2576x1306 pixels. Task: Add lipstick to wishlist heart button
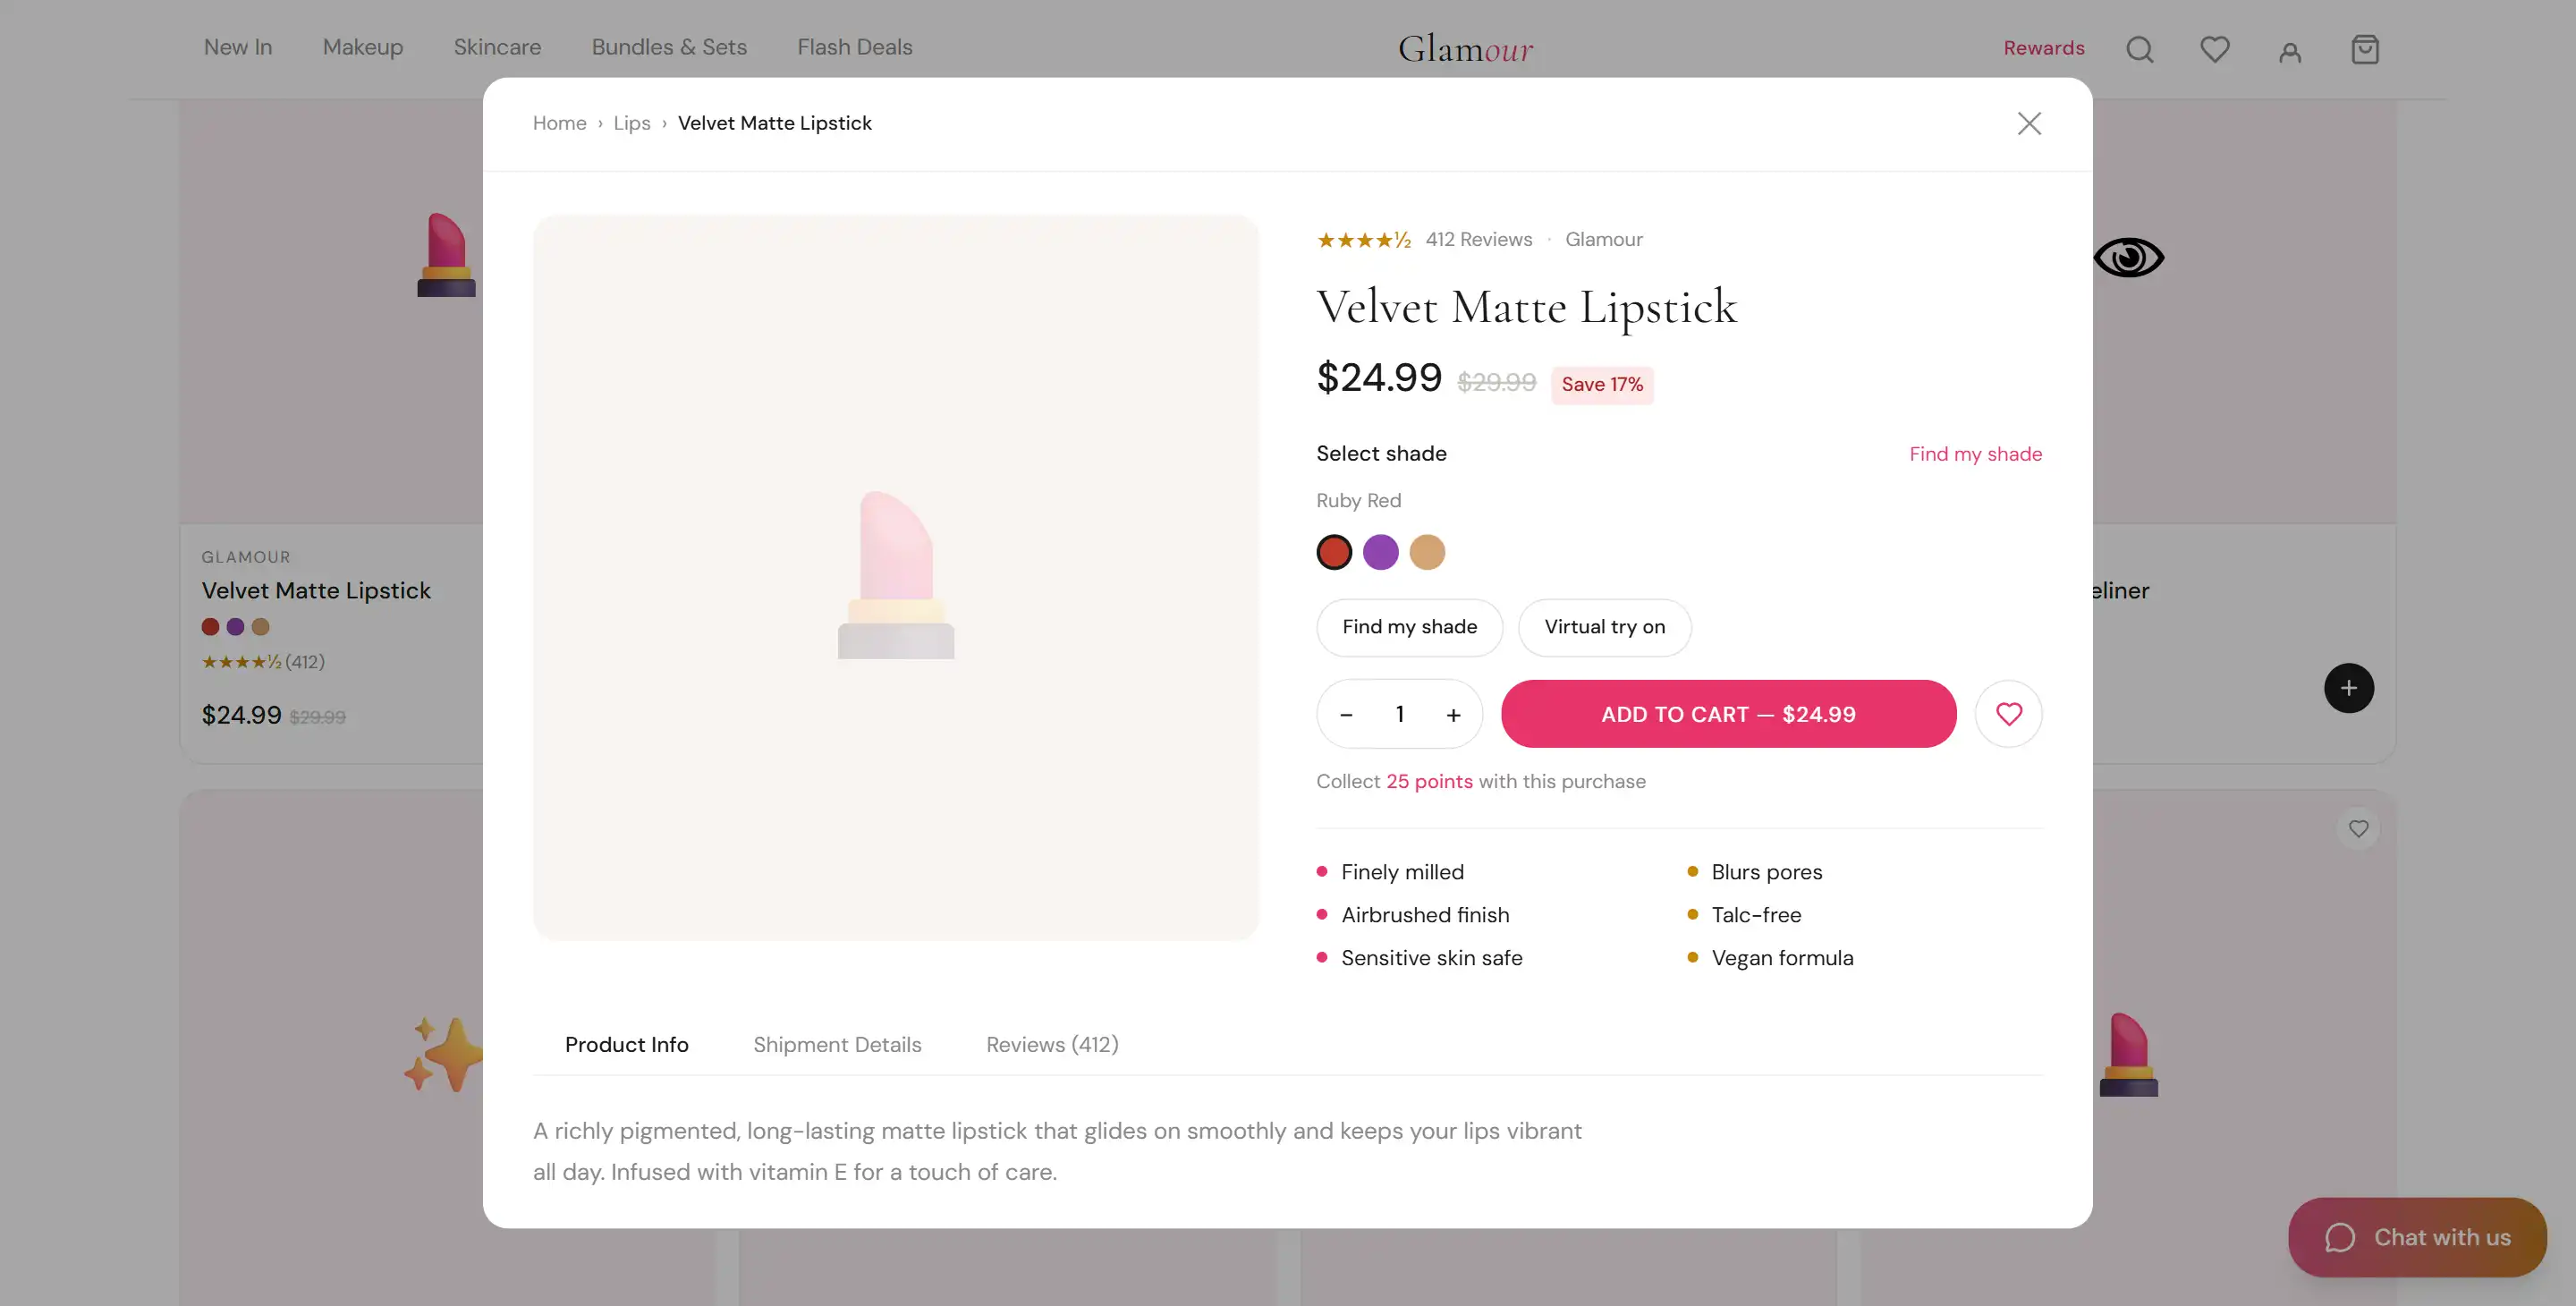(2008, 714)
